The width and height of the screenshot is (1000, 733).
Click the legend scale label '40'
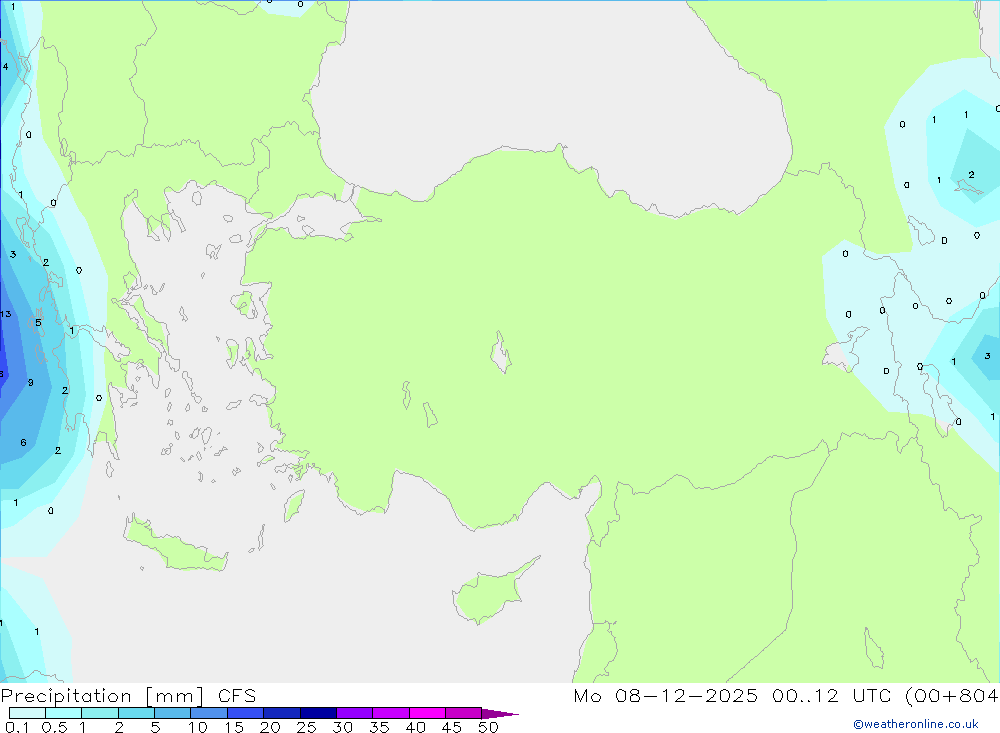click(416, 727)
